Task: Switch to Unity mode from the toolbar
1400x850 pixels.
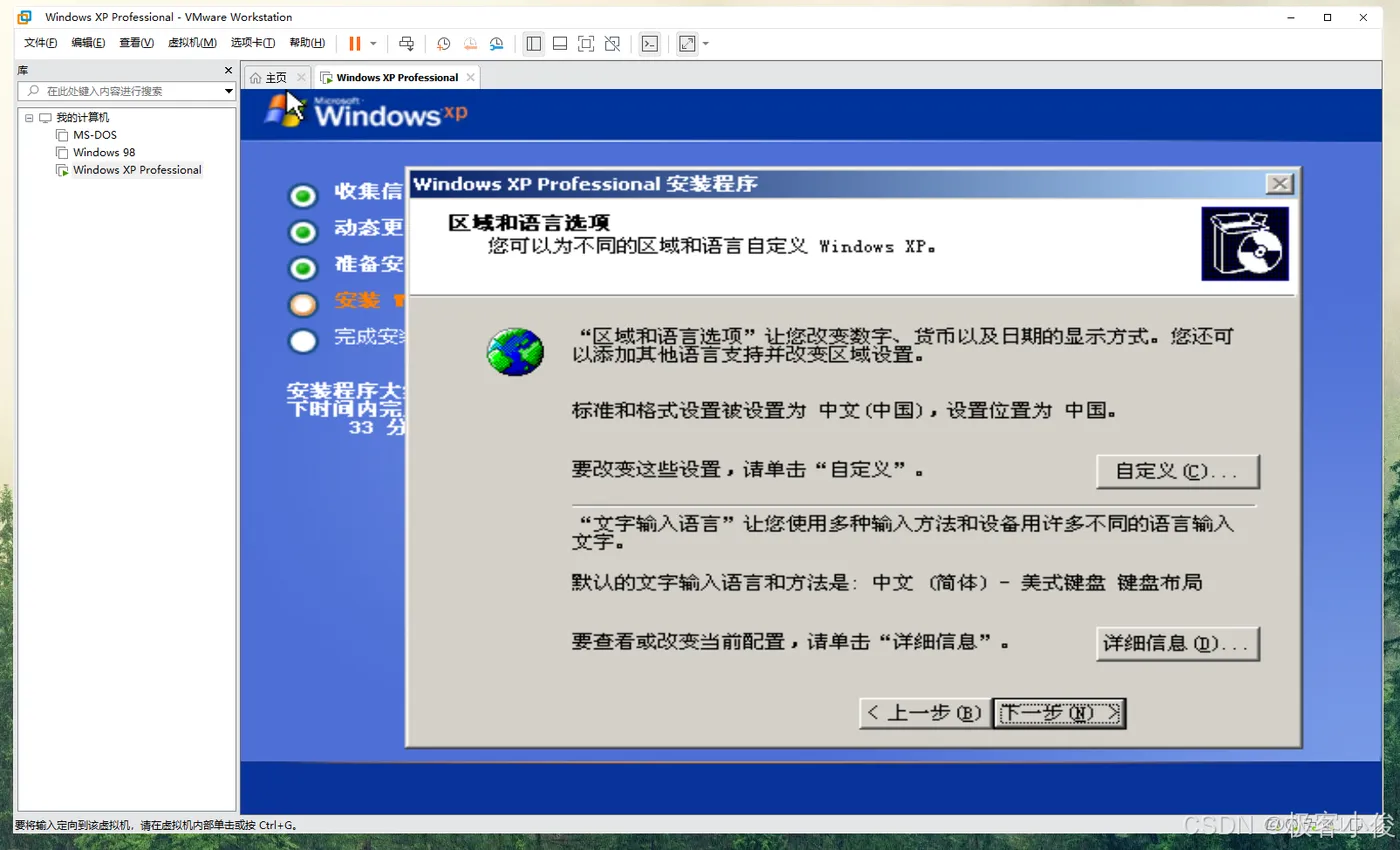Action: point(612,43)
